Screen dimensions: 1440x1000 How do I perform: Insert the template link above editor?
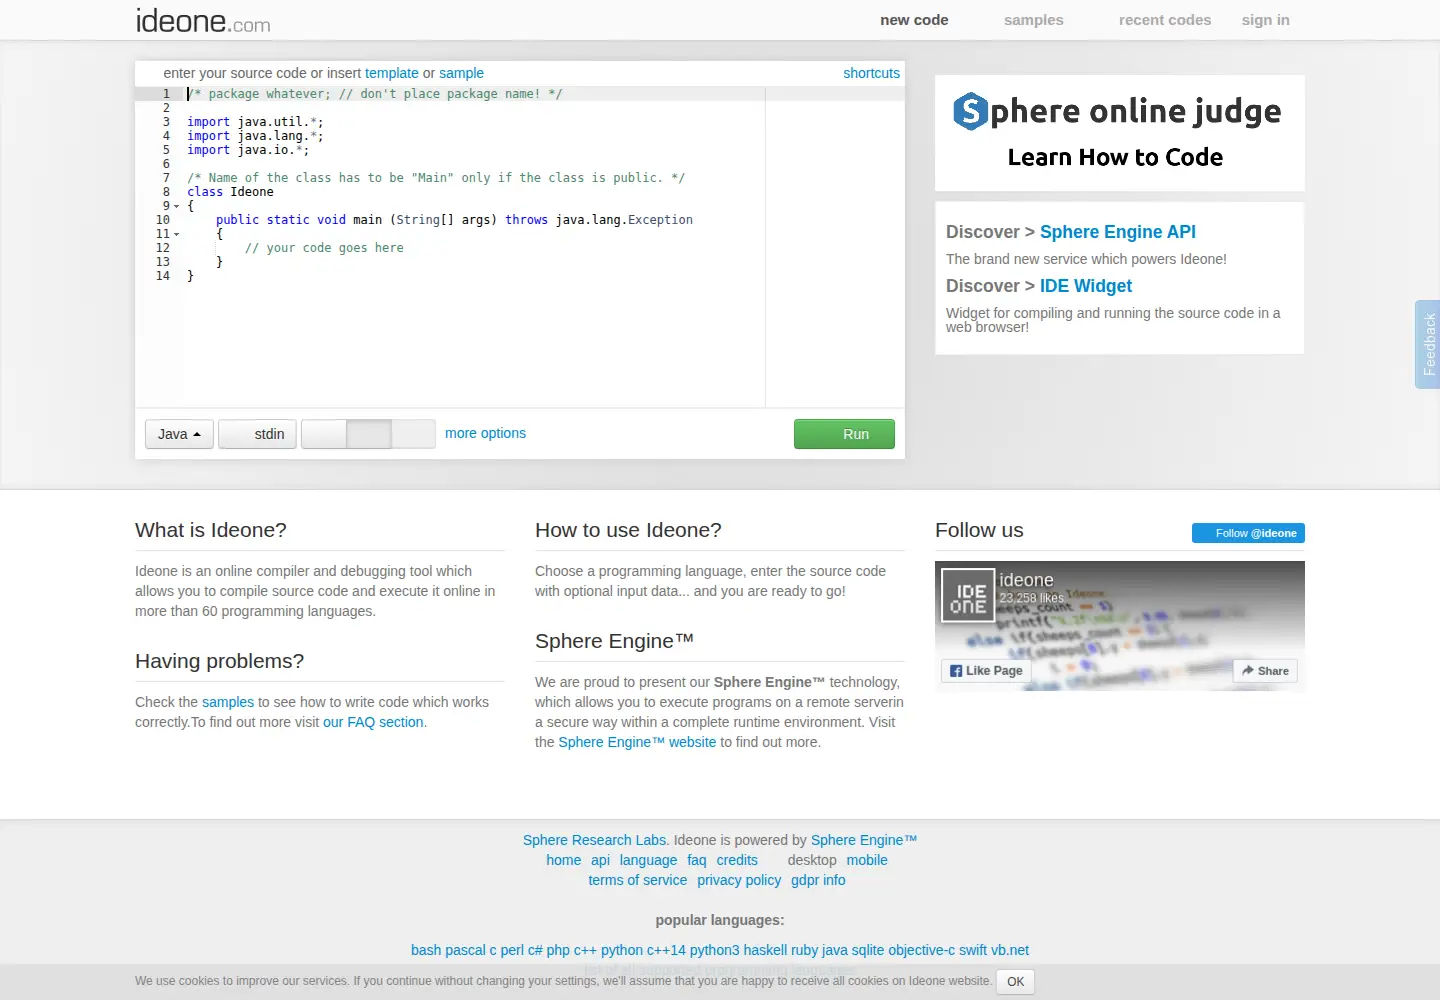coord(392,73)
